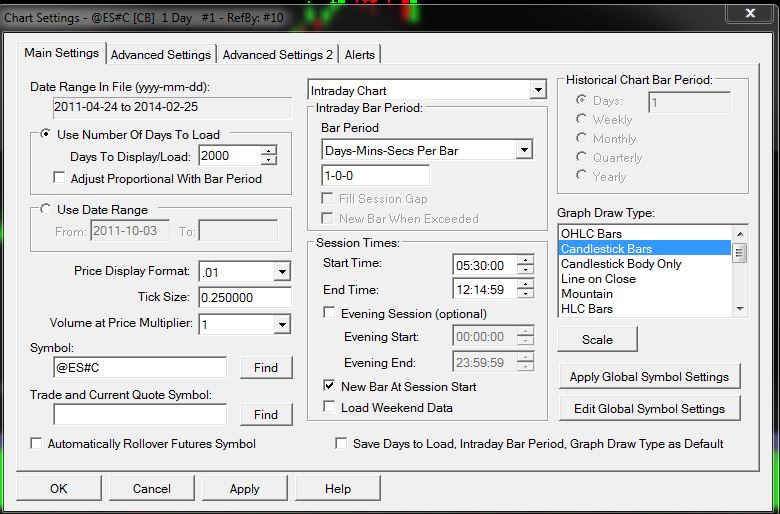Open the Intraday Chart type dropdown
This screenshot has width=780, height=514.
(x=538, y=91)
